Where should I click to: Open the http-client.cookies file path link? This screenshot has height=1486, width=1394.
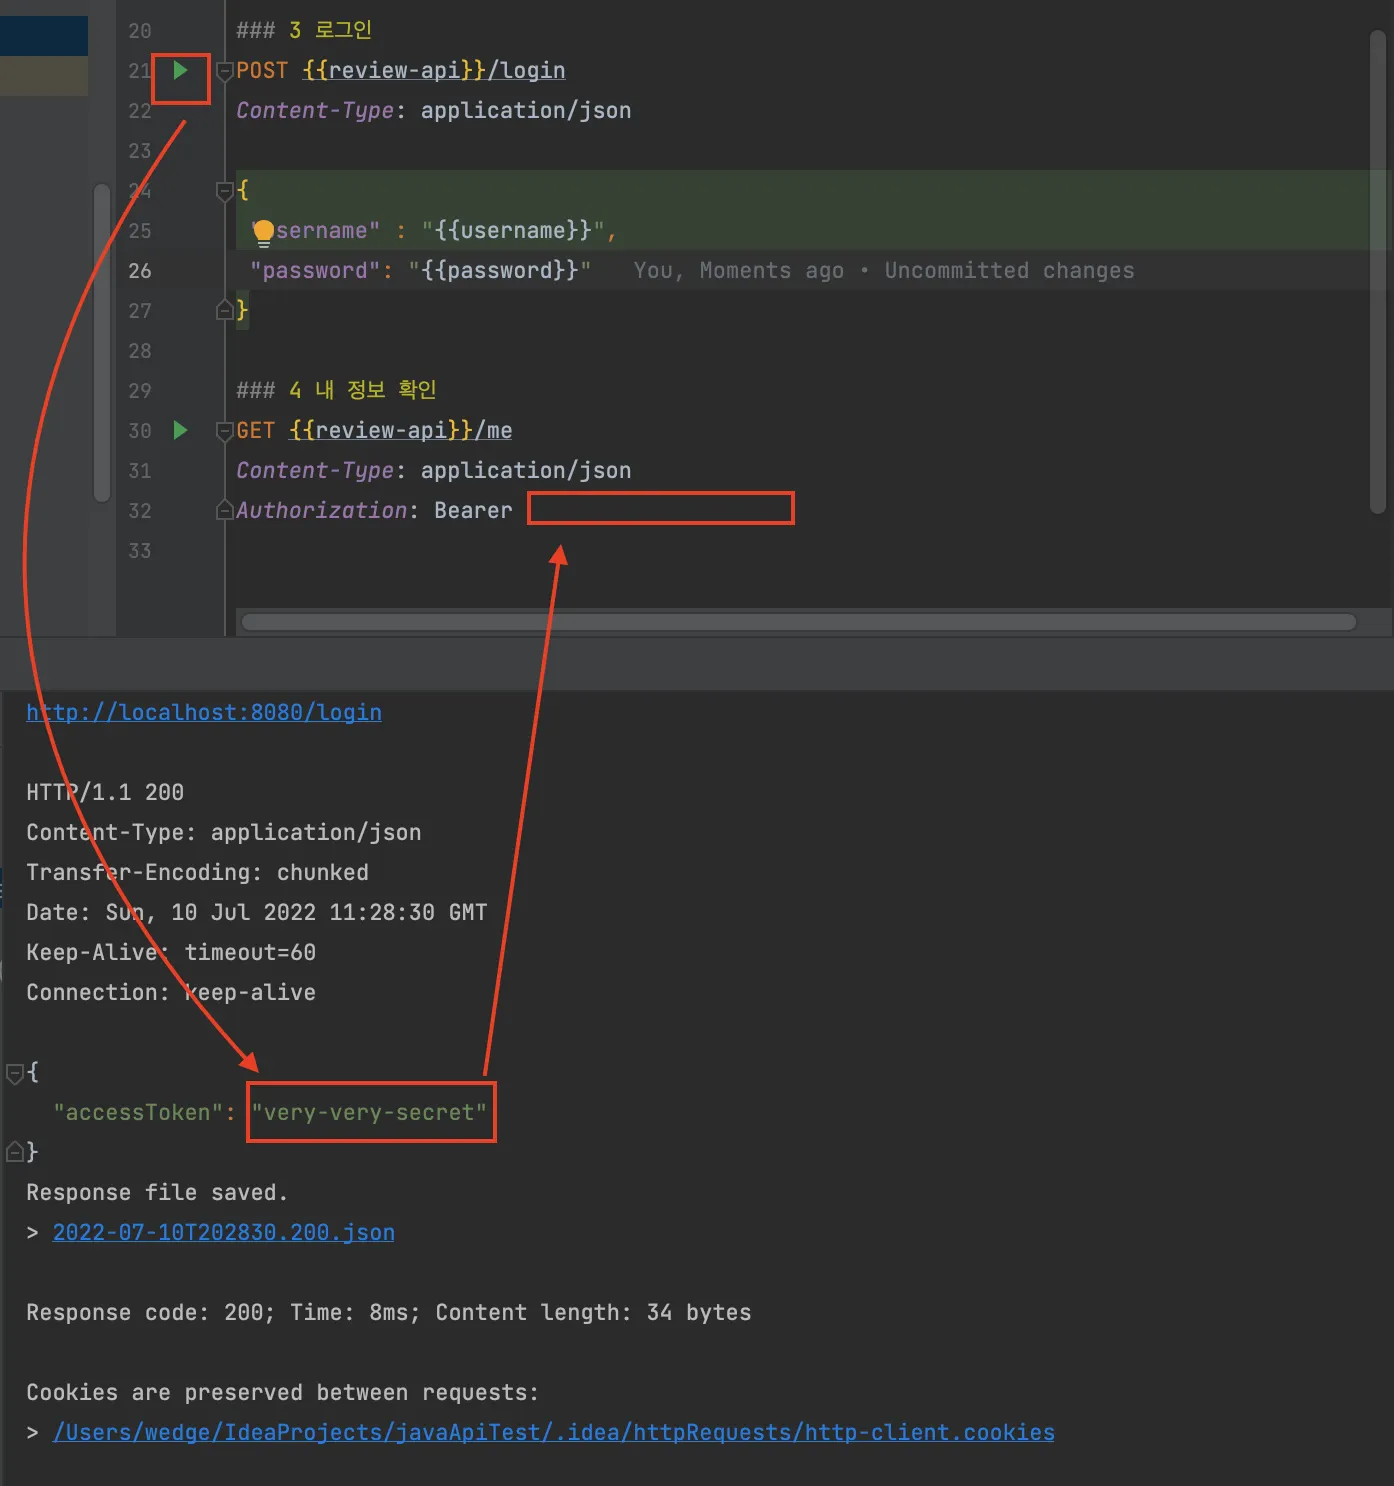(x=554, y=1432)
